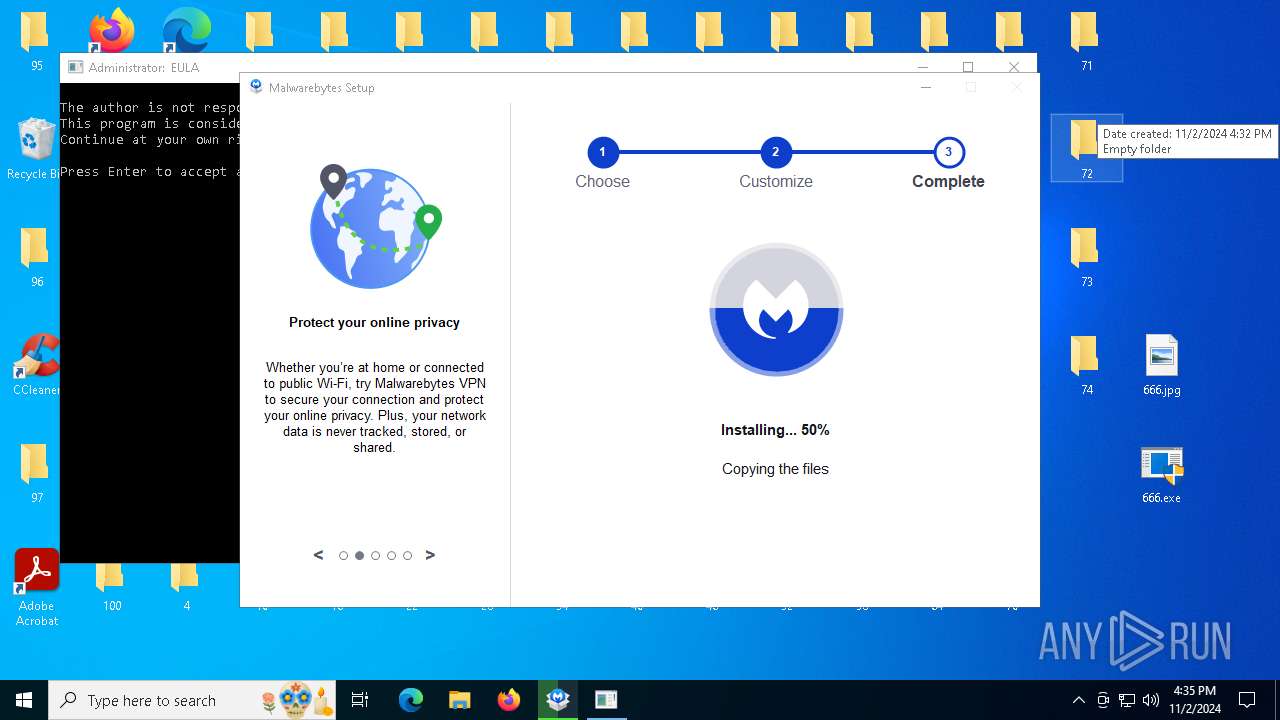Viewport: 1280px width, 720px height.
Task: Open the taskbar clock and date
Action: click(1194, 700)
